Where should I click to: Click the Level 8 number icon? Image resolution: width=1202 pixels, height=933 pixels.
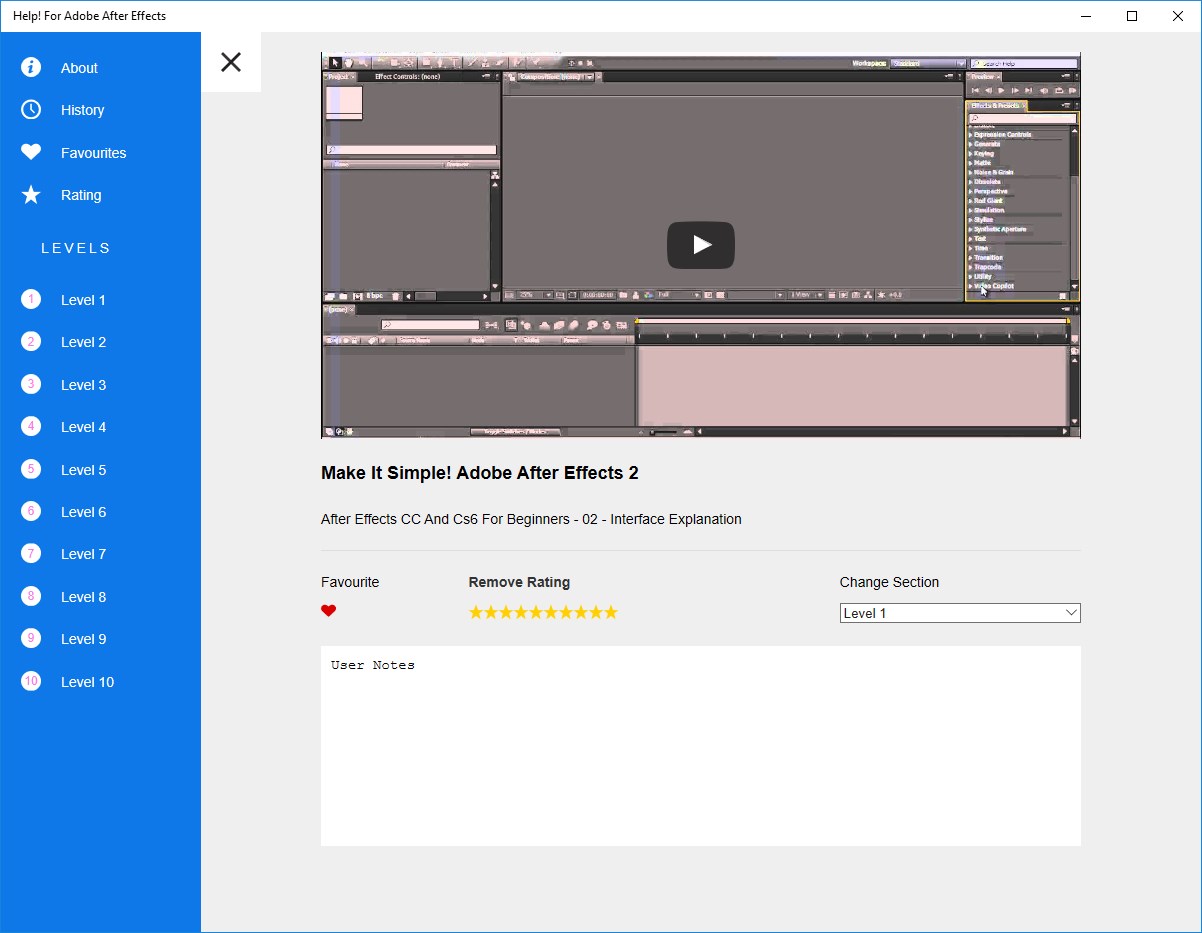pyautogui.click(x=31, y=596)
